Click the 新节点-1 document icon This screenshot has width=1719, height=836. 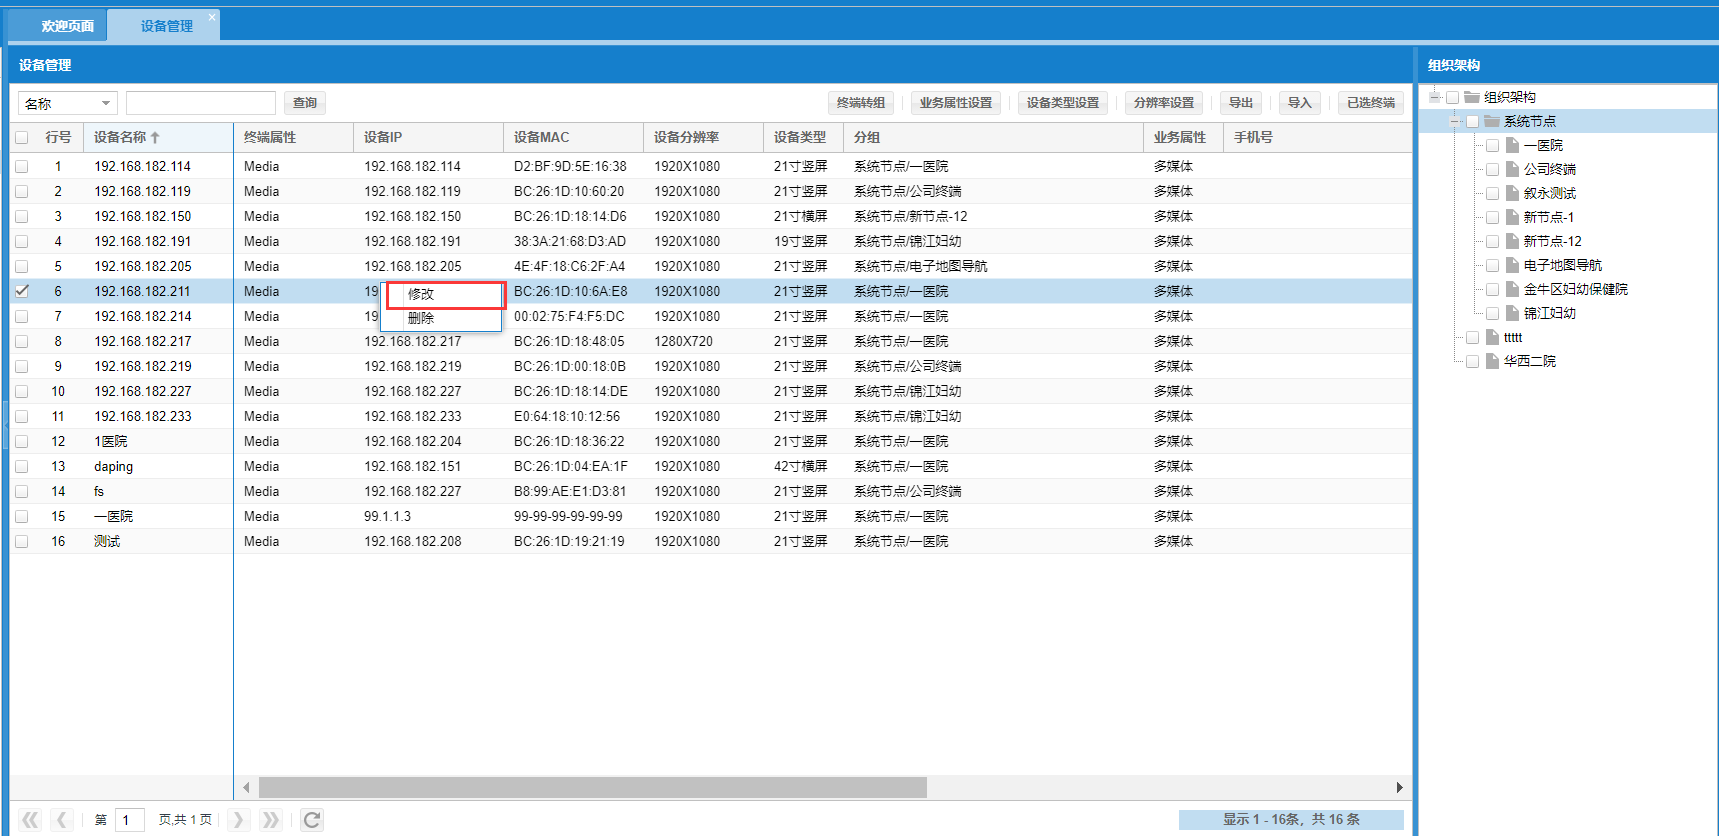coord(1512,217)
